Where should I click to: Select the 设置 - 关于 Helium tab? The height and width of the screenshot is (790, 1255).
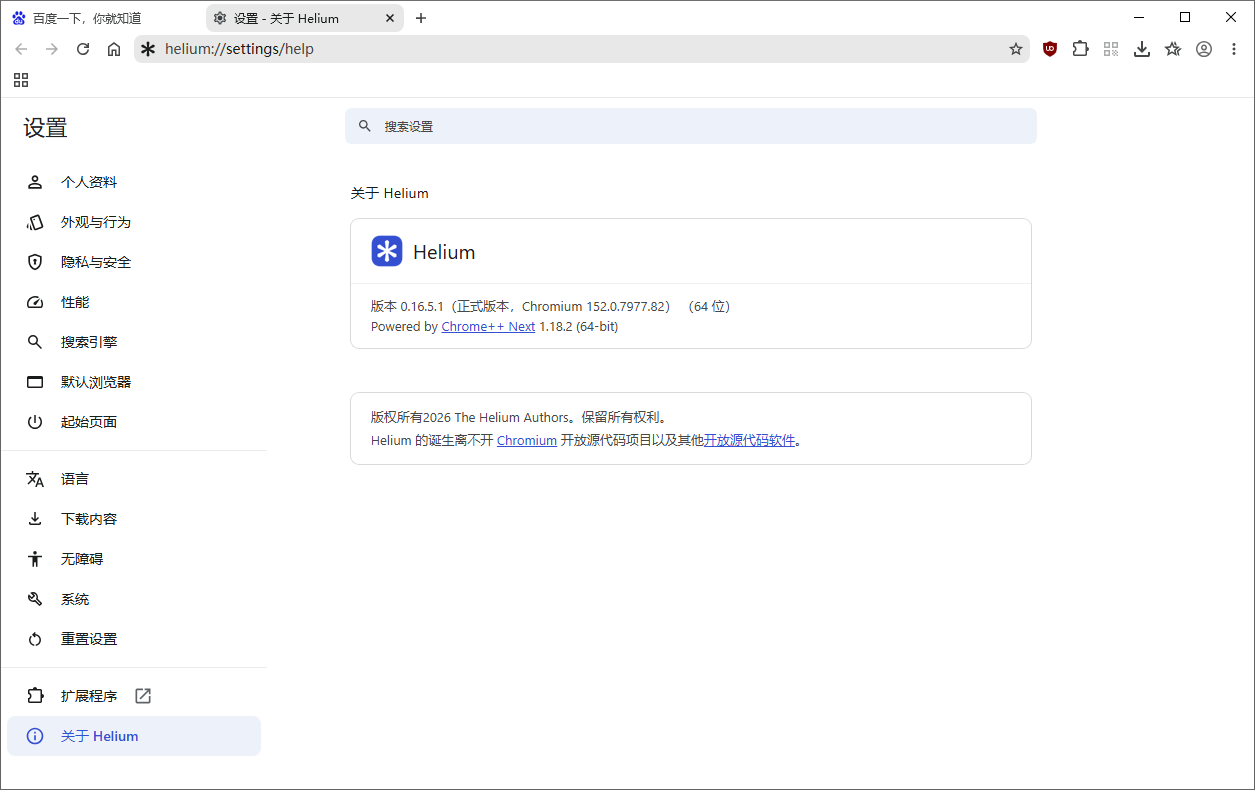305,18
